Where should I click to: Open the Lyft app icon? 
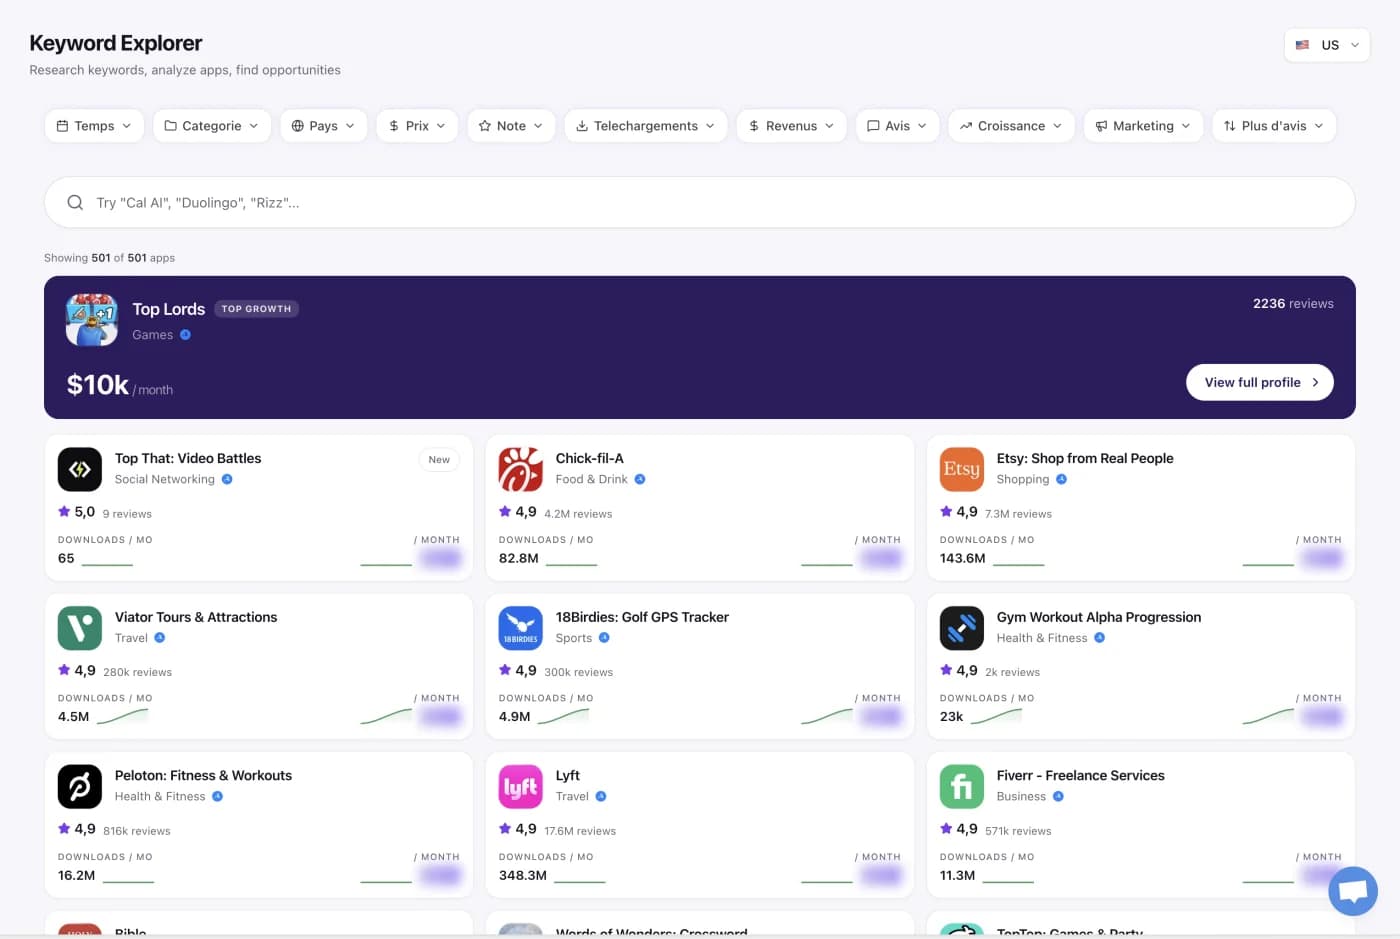[x=521, y=786]
